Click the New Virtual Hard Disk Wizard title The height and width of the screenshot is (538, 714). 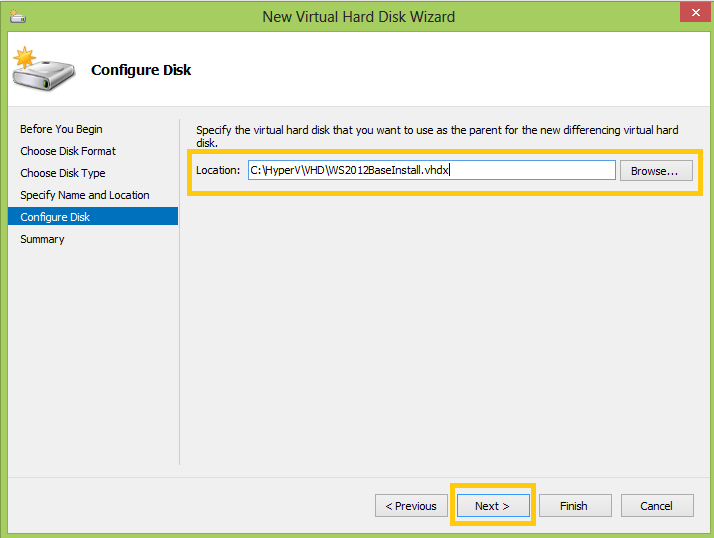click(x=359, y=17)
